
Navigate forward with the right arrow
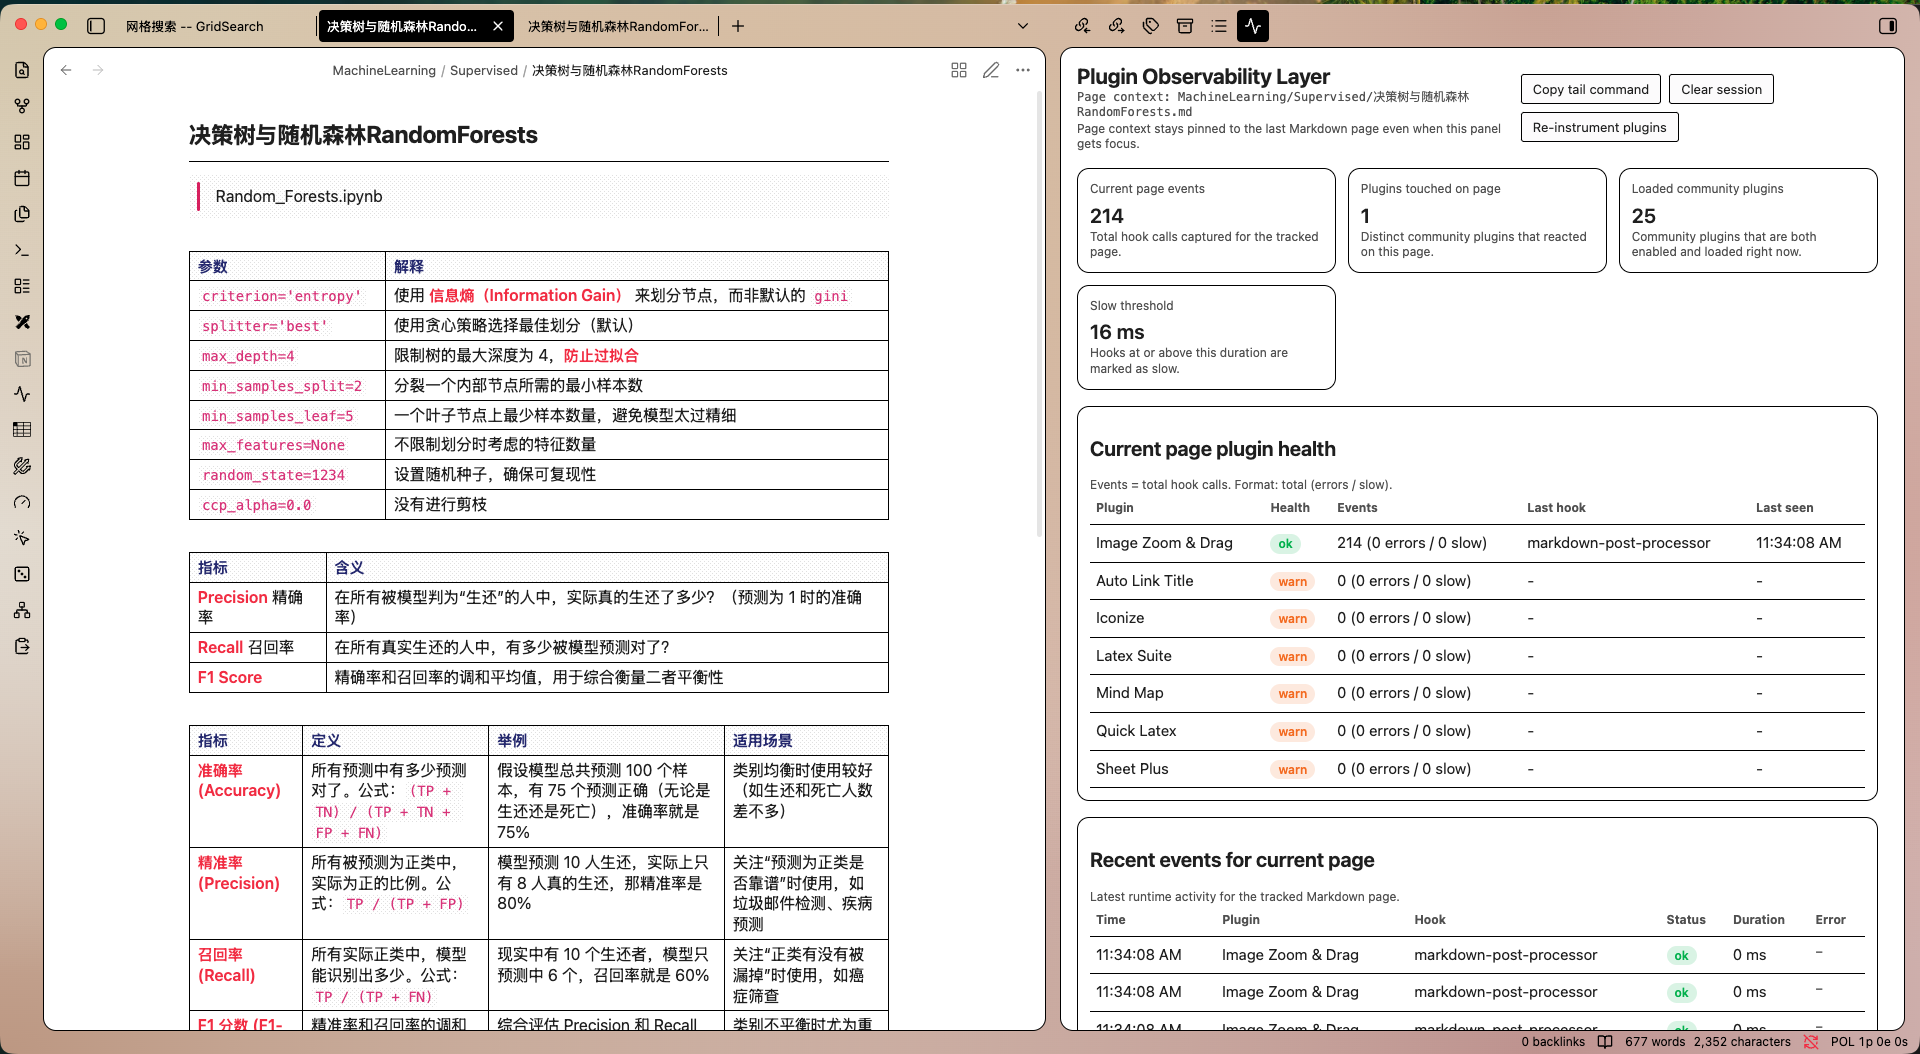click(98, 70)
